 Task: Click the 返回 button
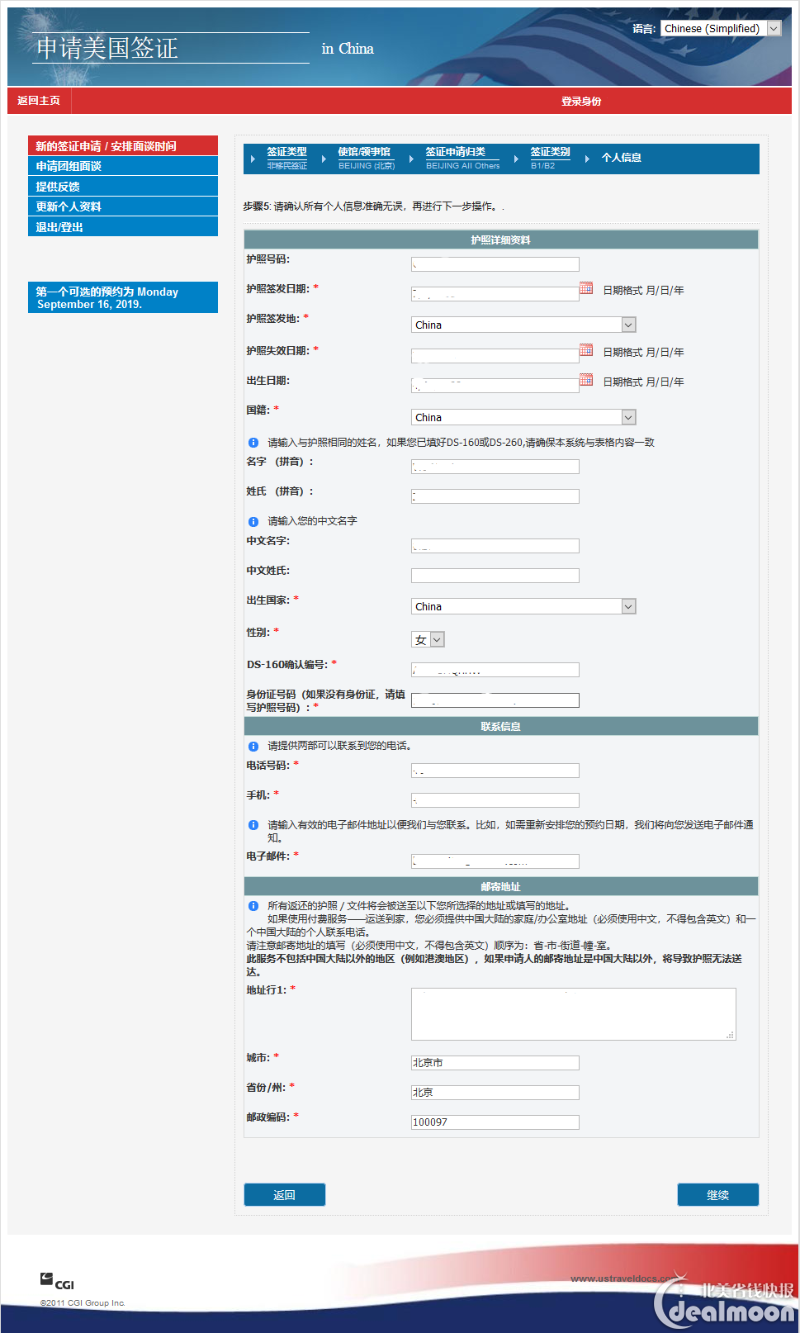pyautogui.click(x=284, y=1195)
